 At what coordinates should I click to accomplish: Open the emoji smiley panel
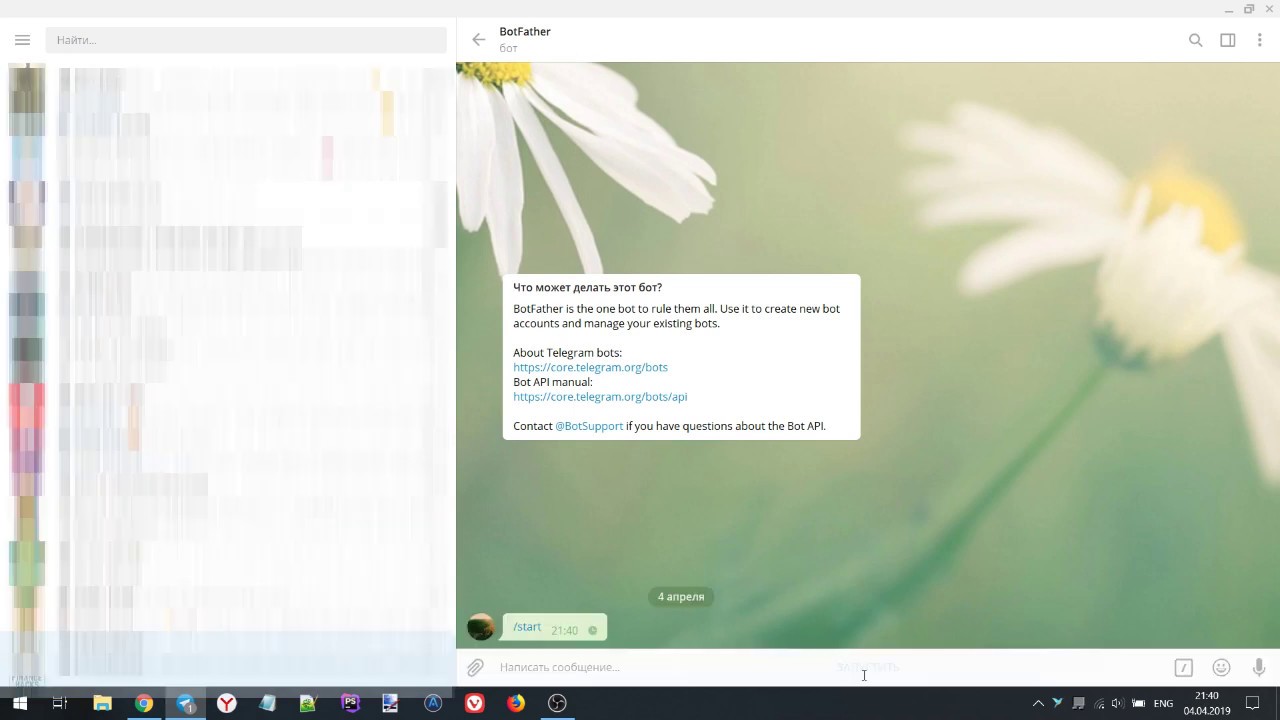[1221, 667]
